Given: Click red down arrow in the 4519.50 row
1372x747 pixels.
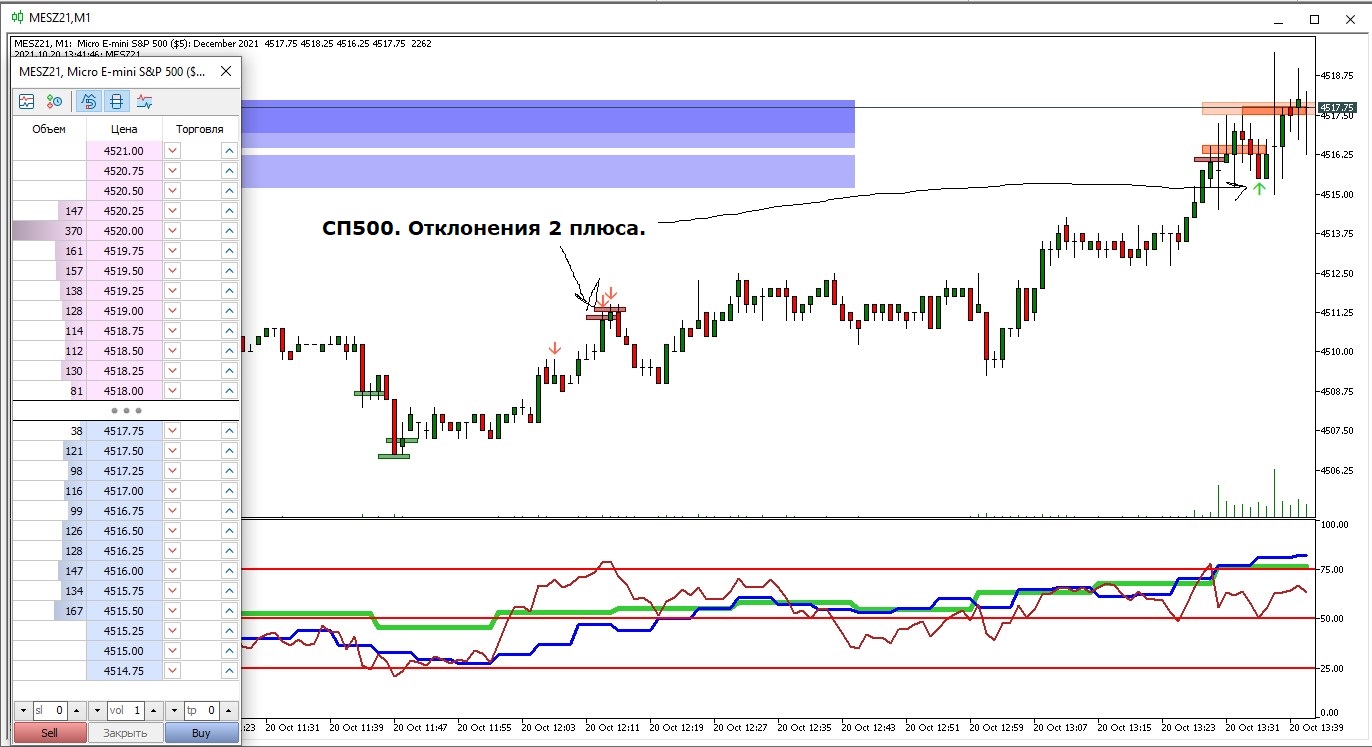Looking at the screenshot, I should 172,271.
